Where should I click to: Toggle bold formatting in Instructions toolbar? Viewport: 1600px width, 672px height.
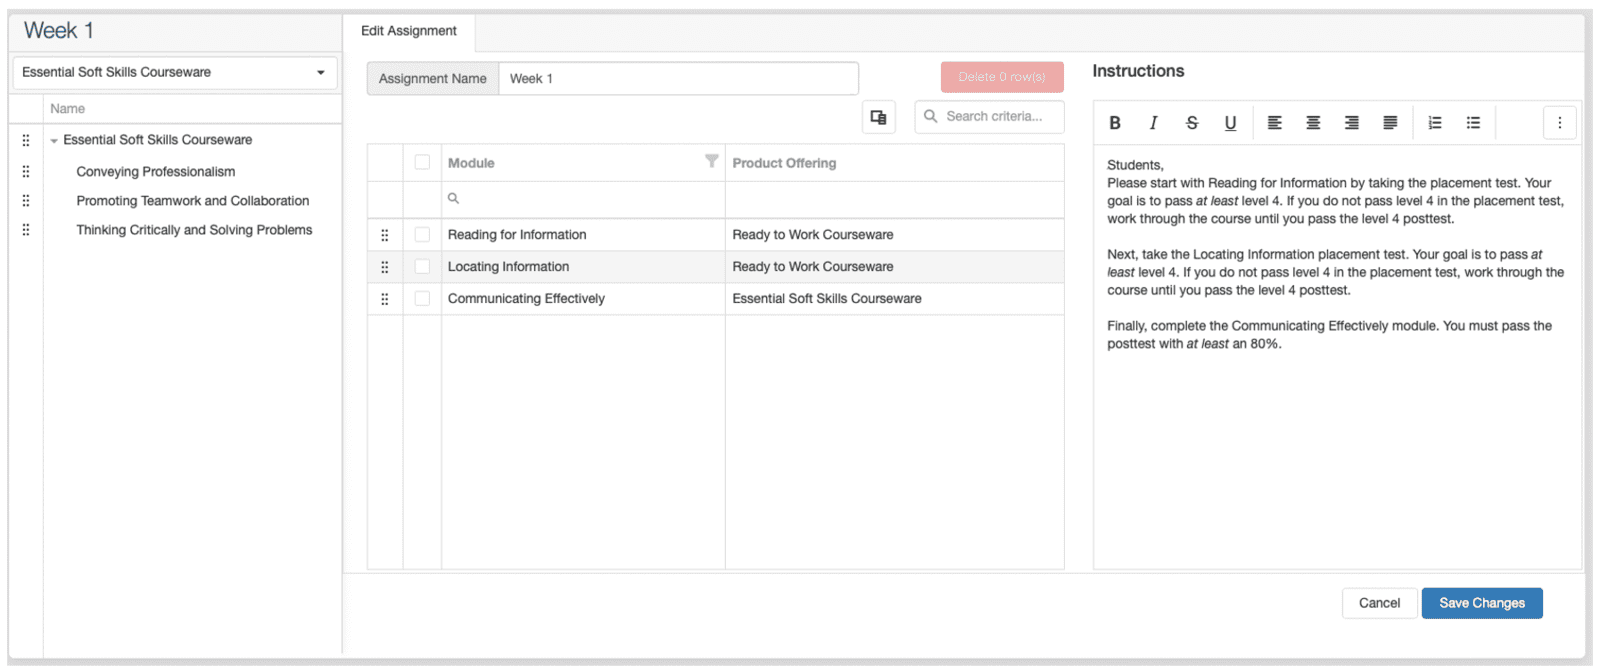click(x=1115, y=123)
